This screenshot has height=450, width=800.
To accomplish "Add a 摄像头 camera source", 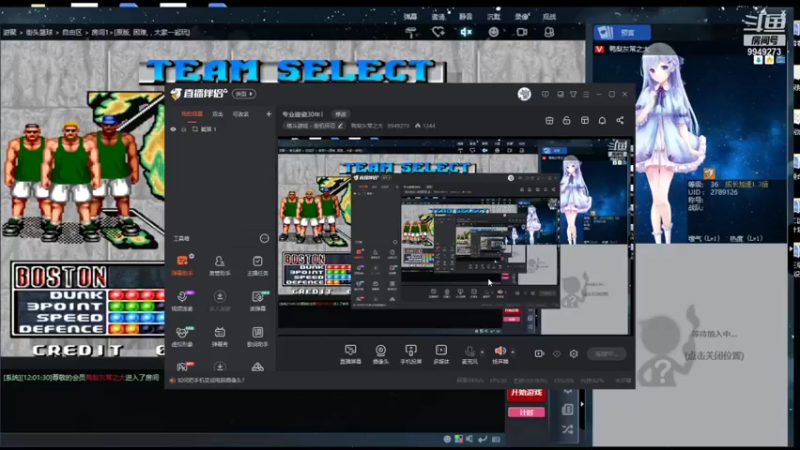I will click(x=381, y=354).
